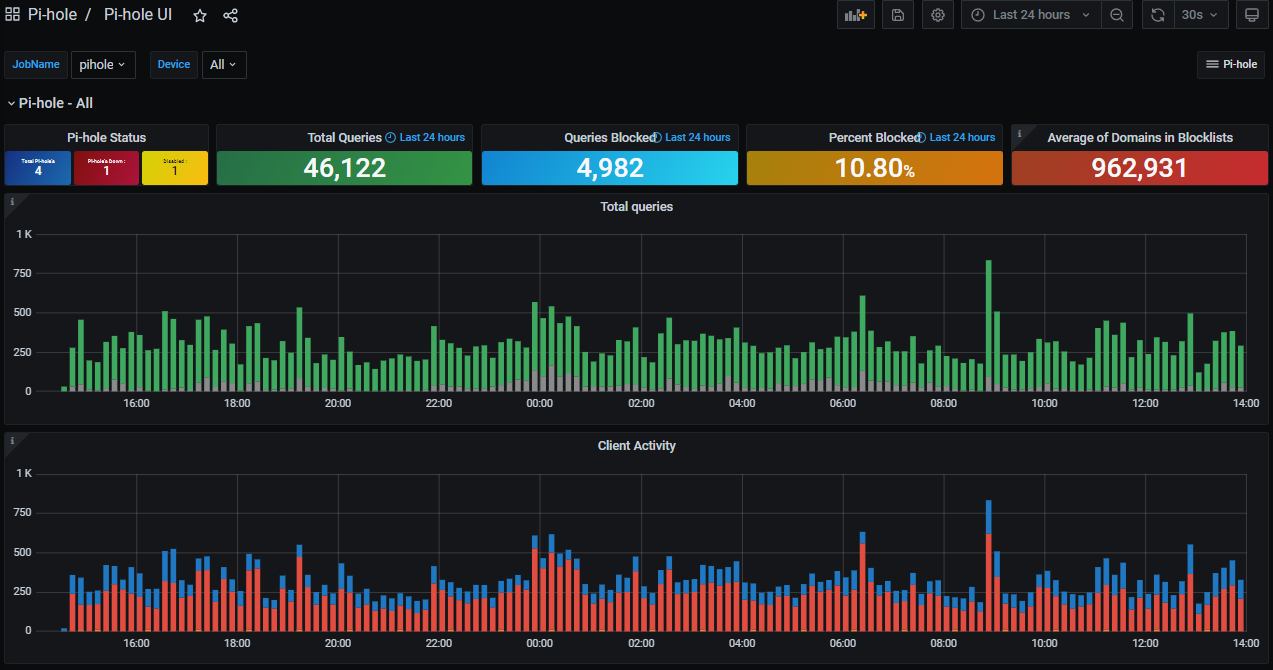Add a new panel
Screen dimensions: 1273x670
click(x=855, y=15)
